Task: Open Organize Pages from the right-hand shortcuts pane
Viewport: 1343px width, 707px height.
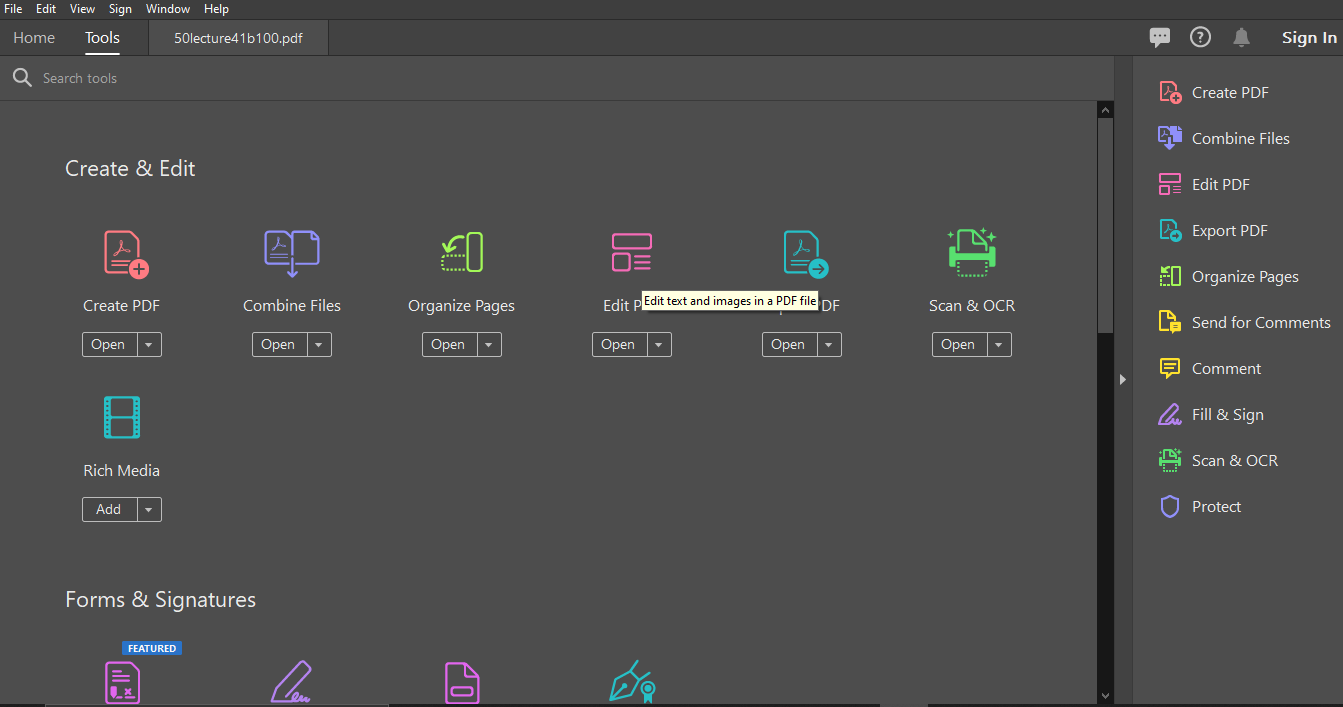Action: pyautogui.click(x=1228, y=276)
